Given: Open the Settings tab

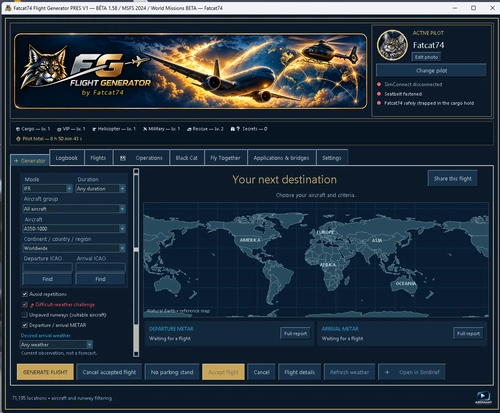Looking at the screenshot, I should click(x=332, y=158).
